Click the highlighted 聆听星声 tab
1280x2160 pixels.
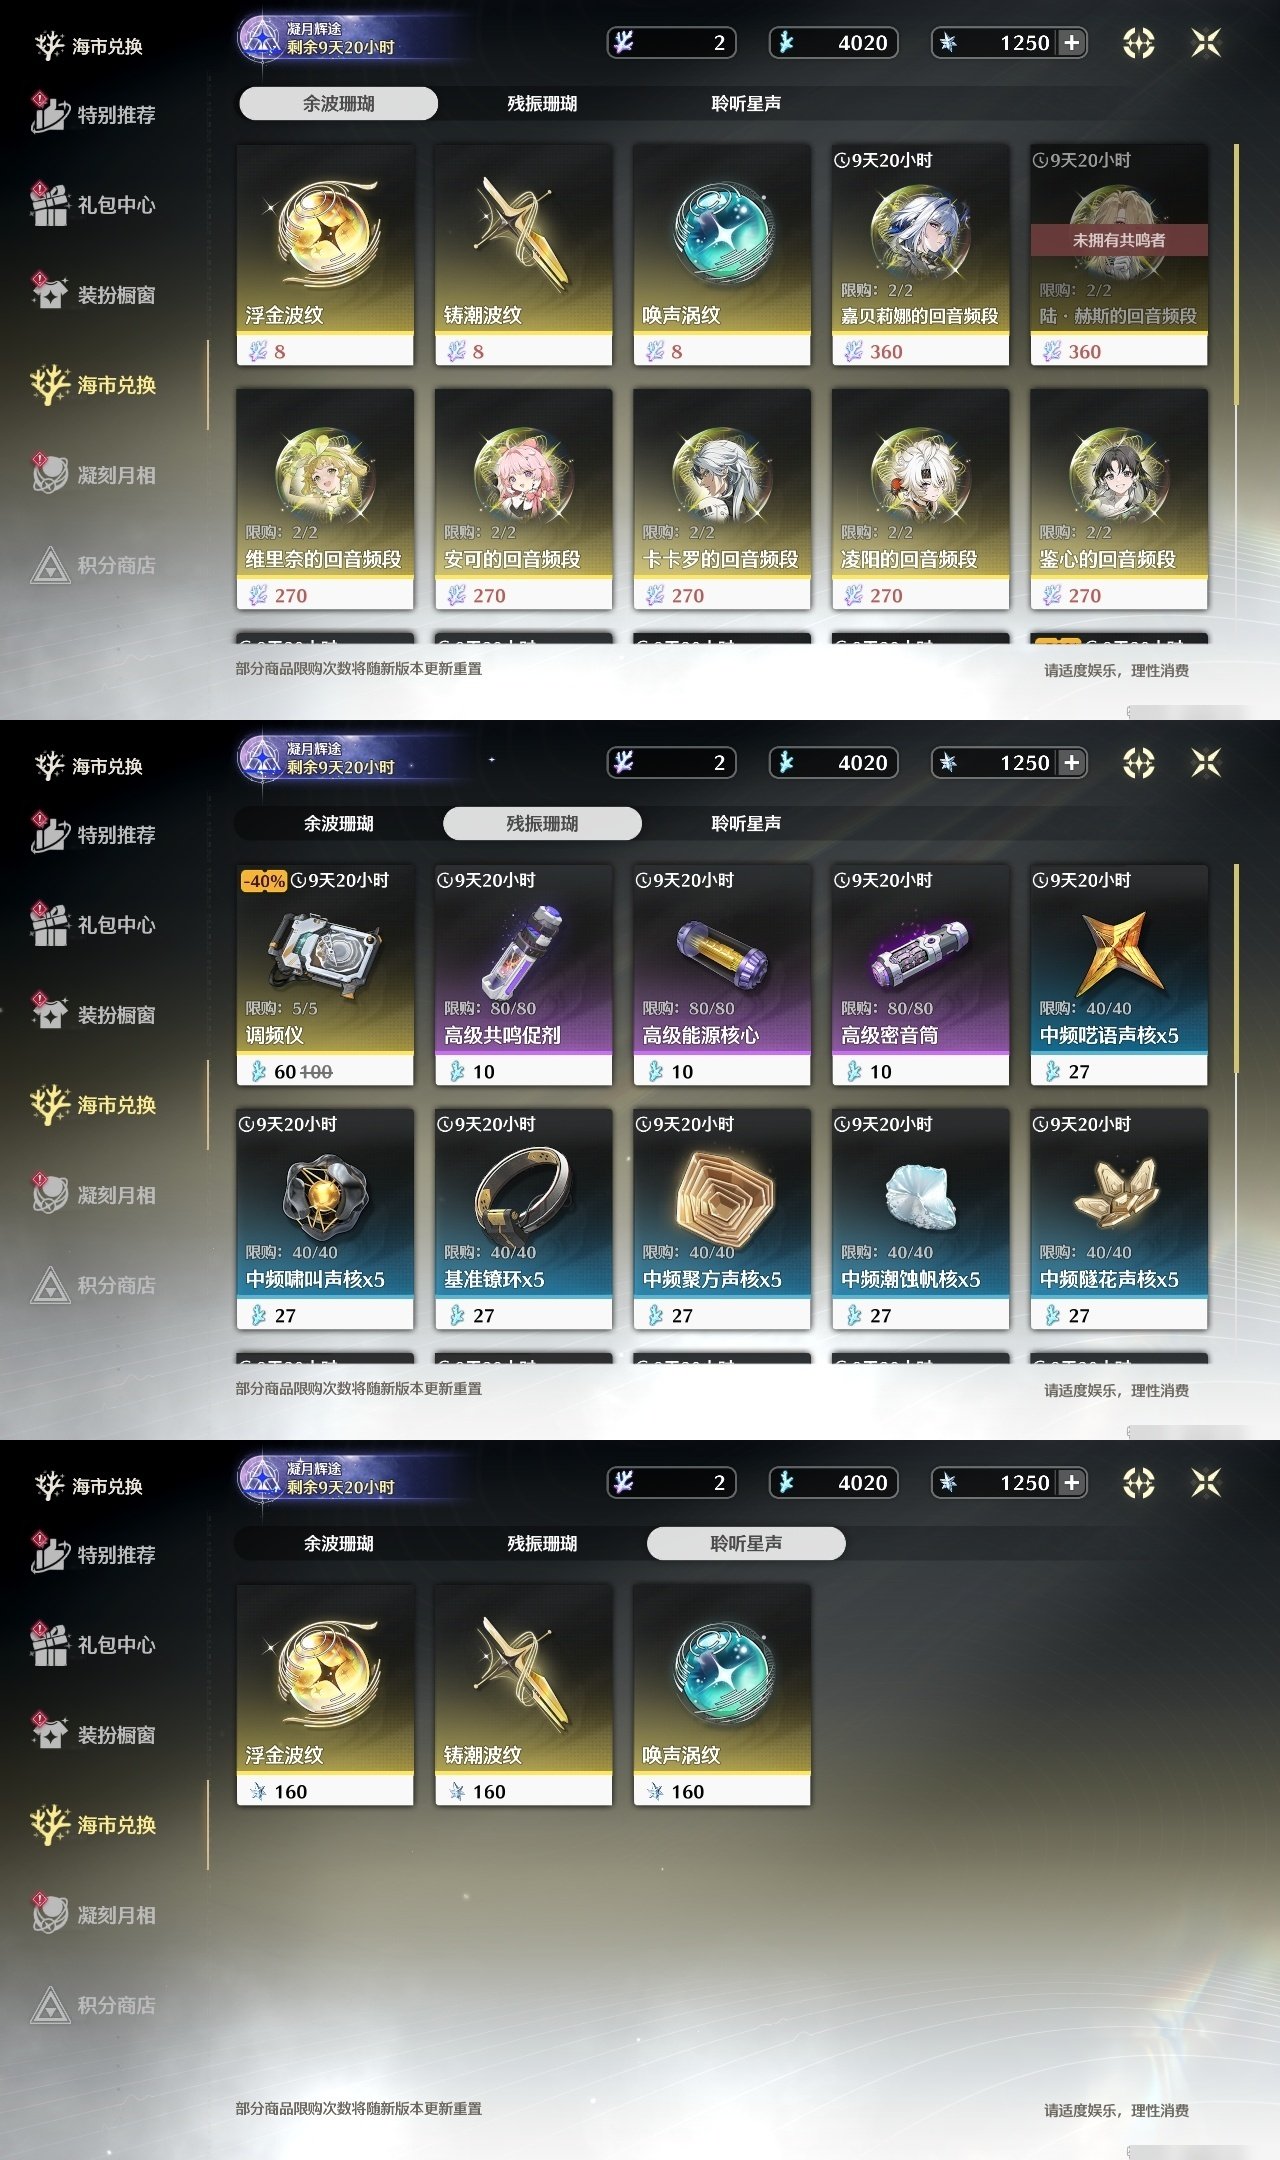tap(746, 1543)
